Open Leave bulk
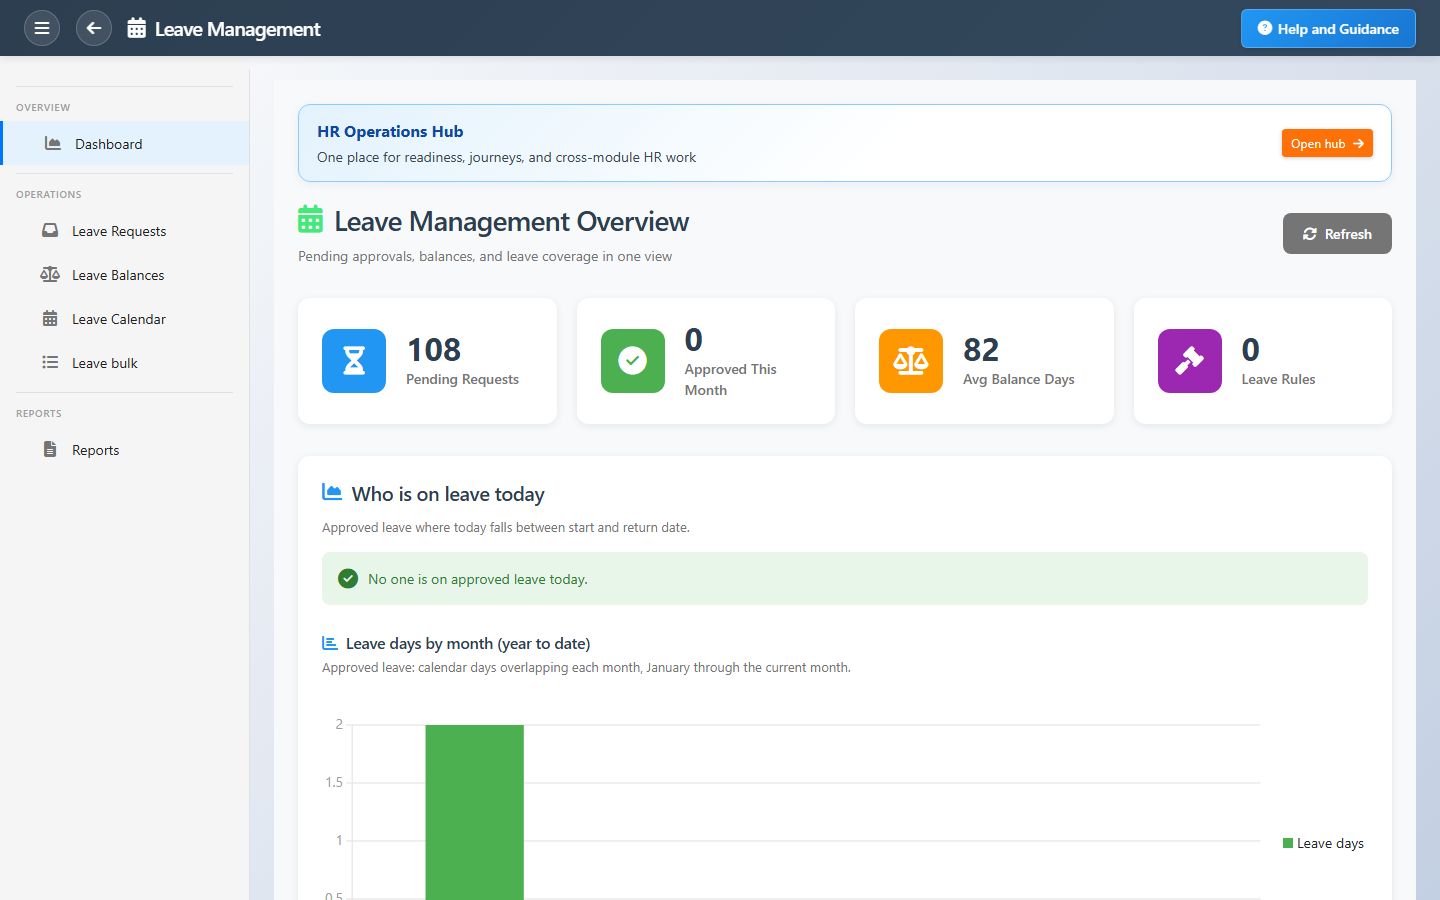 coord(125,363)
